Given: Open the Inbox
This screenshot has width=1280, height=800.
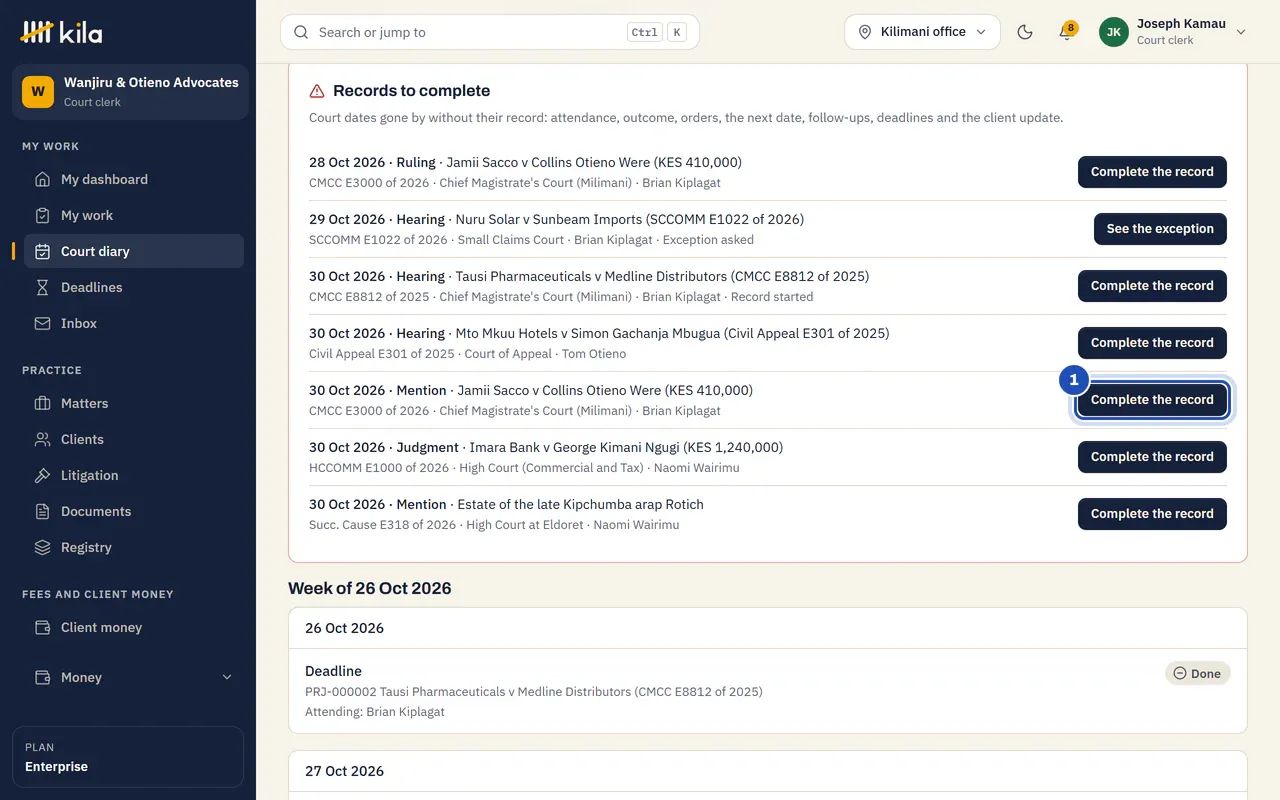Looking at the screenshot, I should point(134,323).
